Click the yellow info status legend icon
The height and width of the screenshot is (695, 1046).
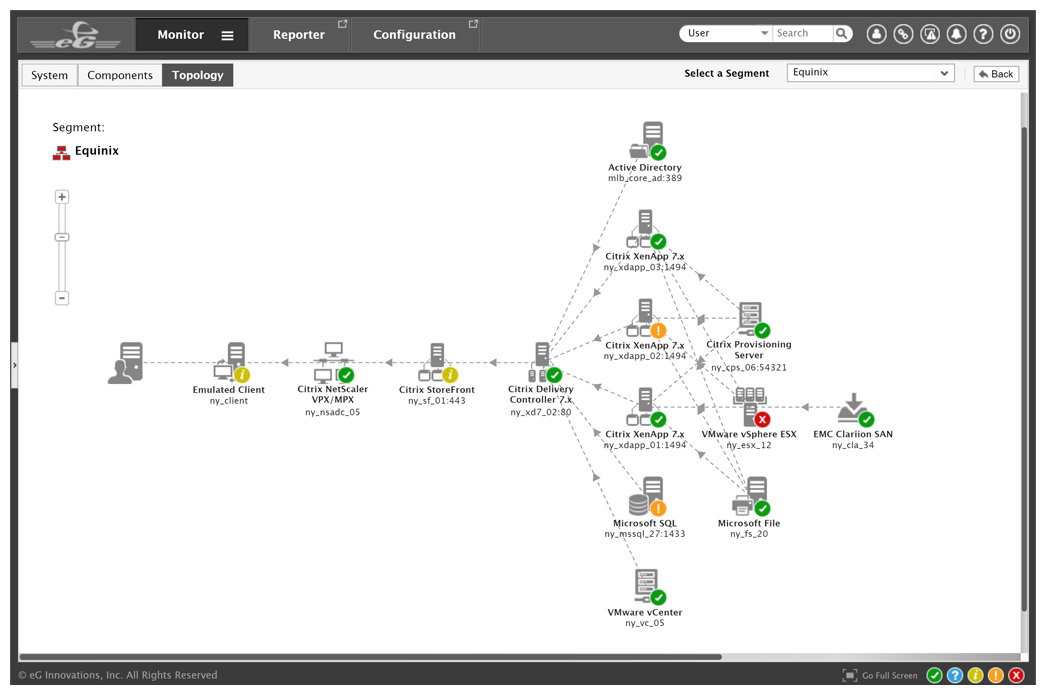(x=975, y=676)
